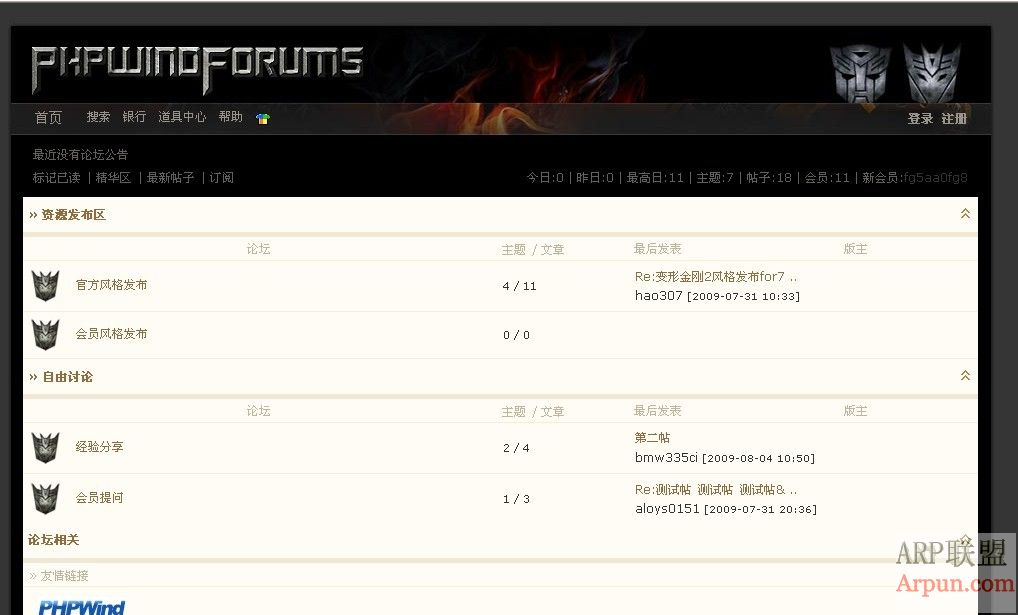
Task: Open new member fg5aa0fg8 profile
Action: [x=936, y=178]
